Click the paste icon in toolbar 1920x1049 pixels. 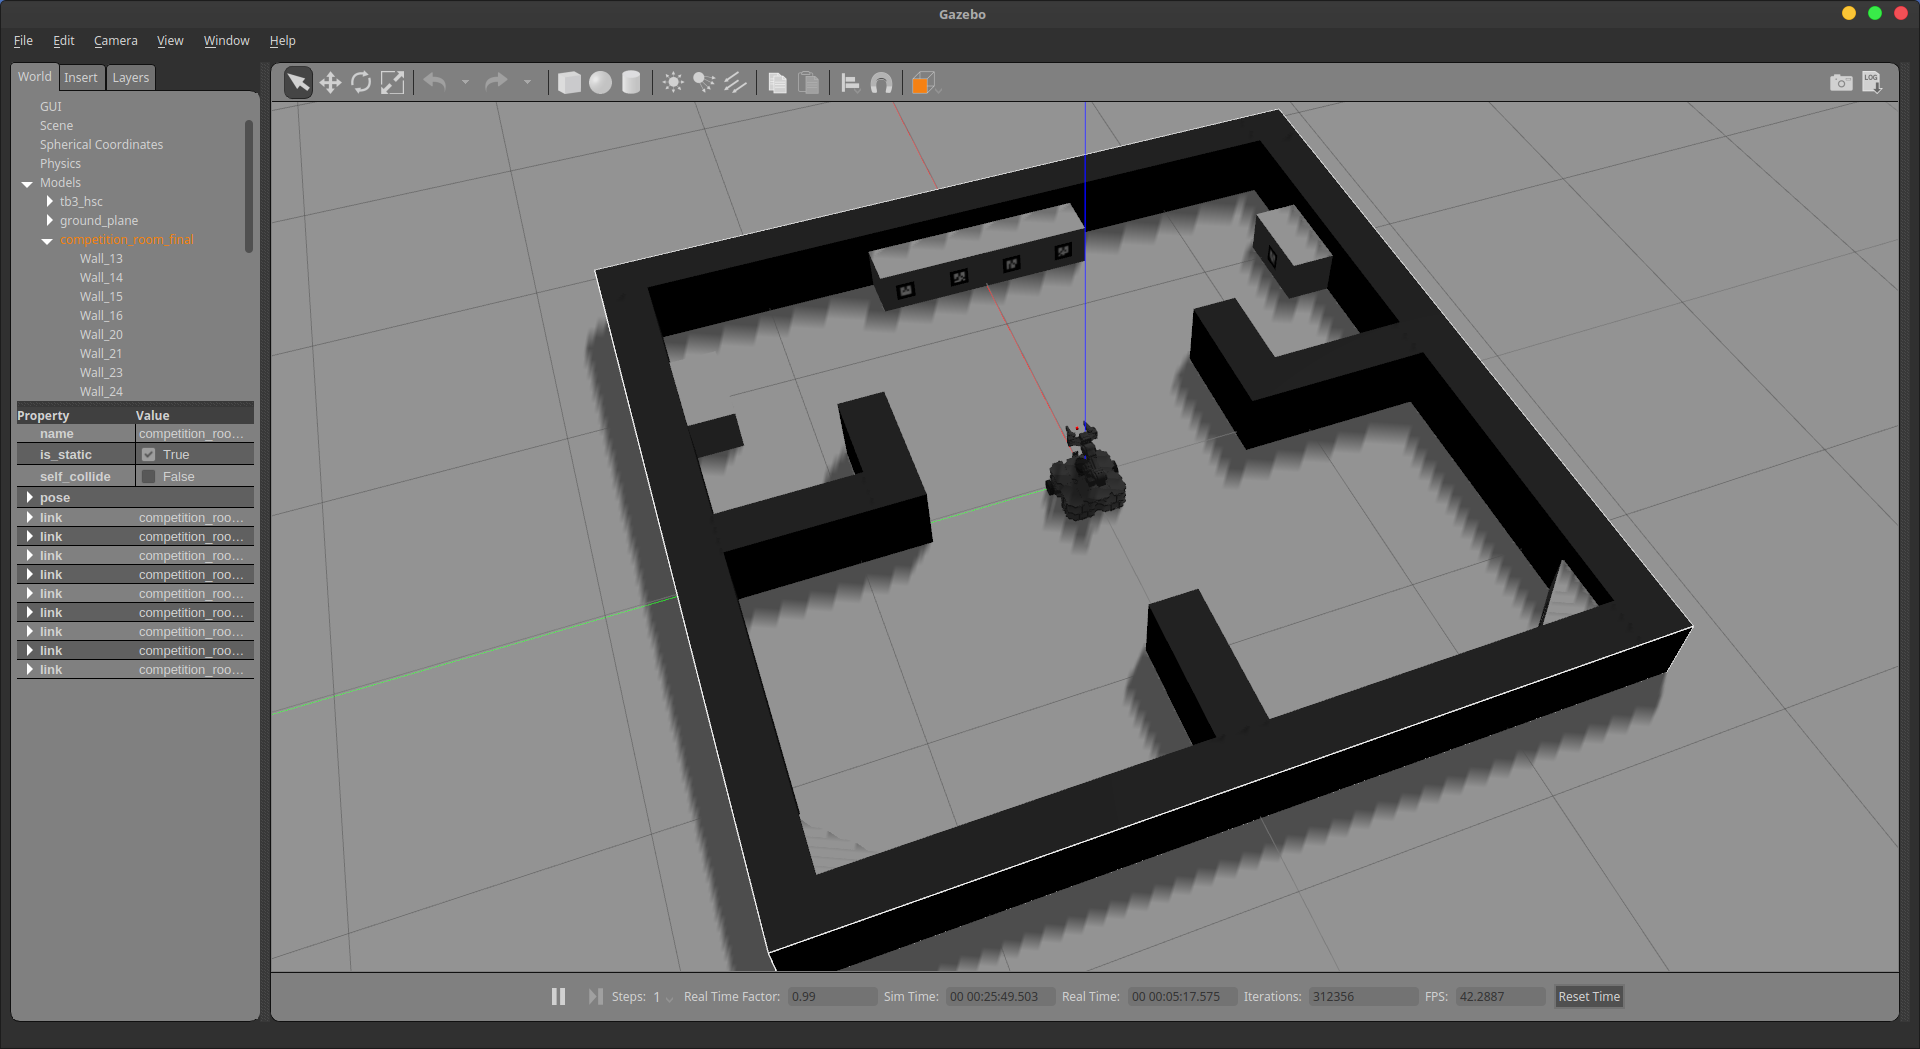[809, 83]
